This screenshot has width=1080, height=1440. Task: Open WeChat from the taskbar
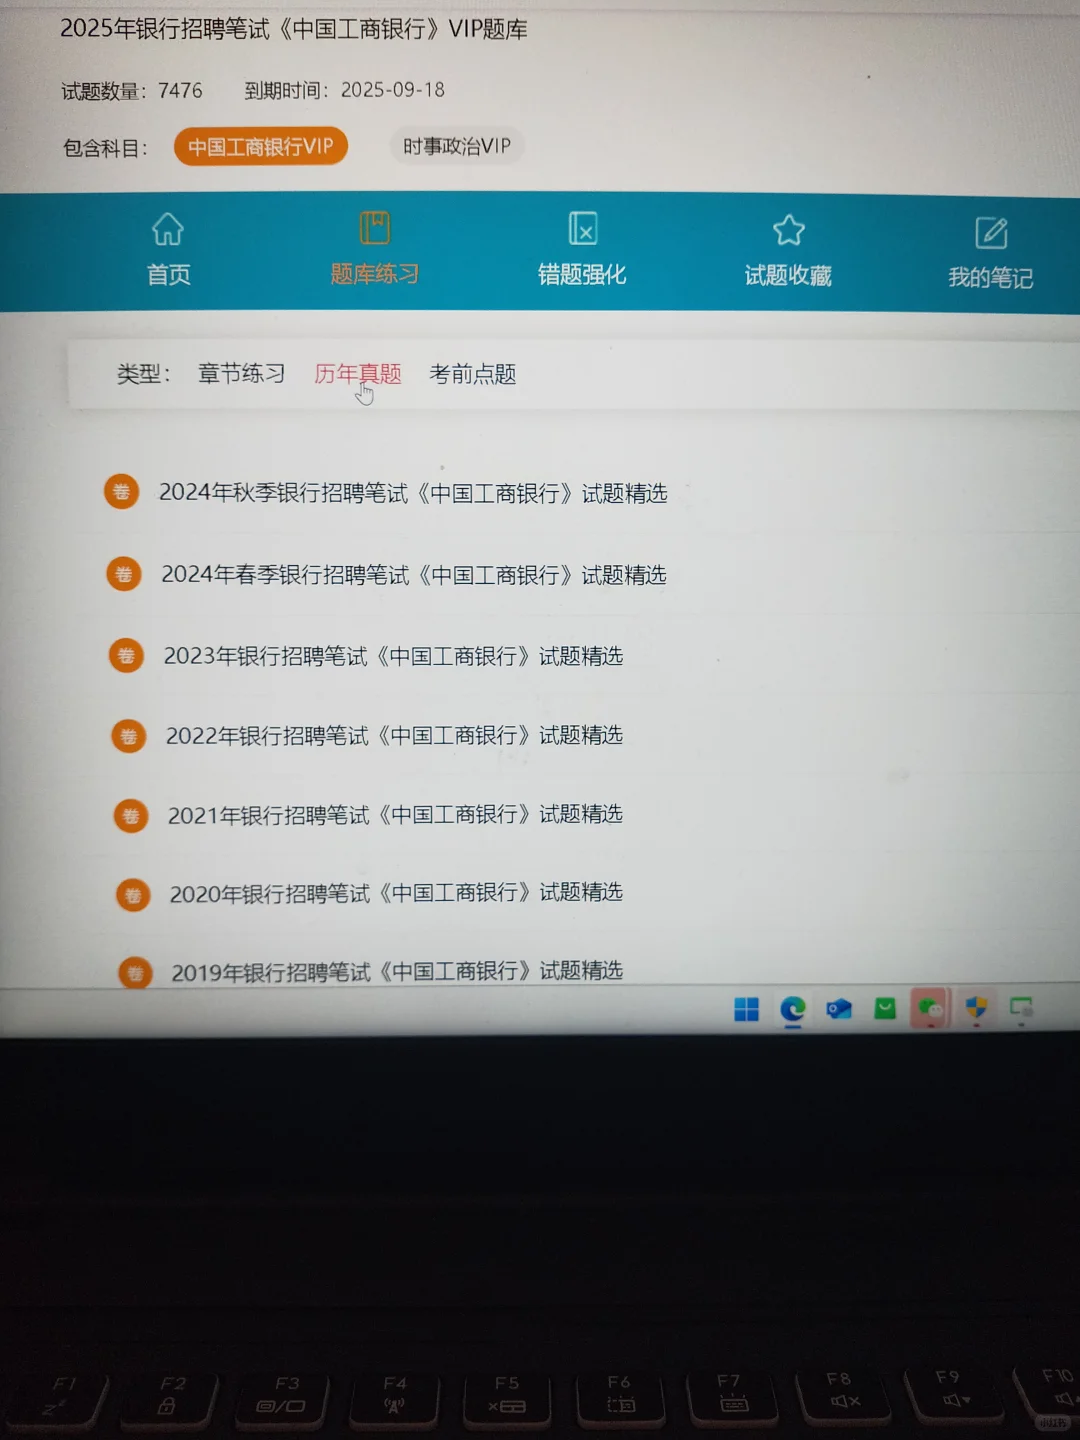(931, 1009)
